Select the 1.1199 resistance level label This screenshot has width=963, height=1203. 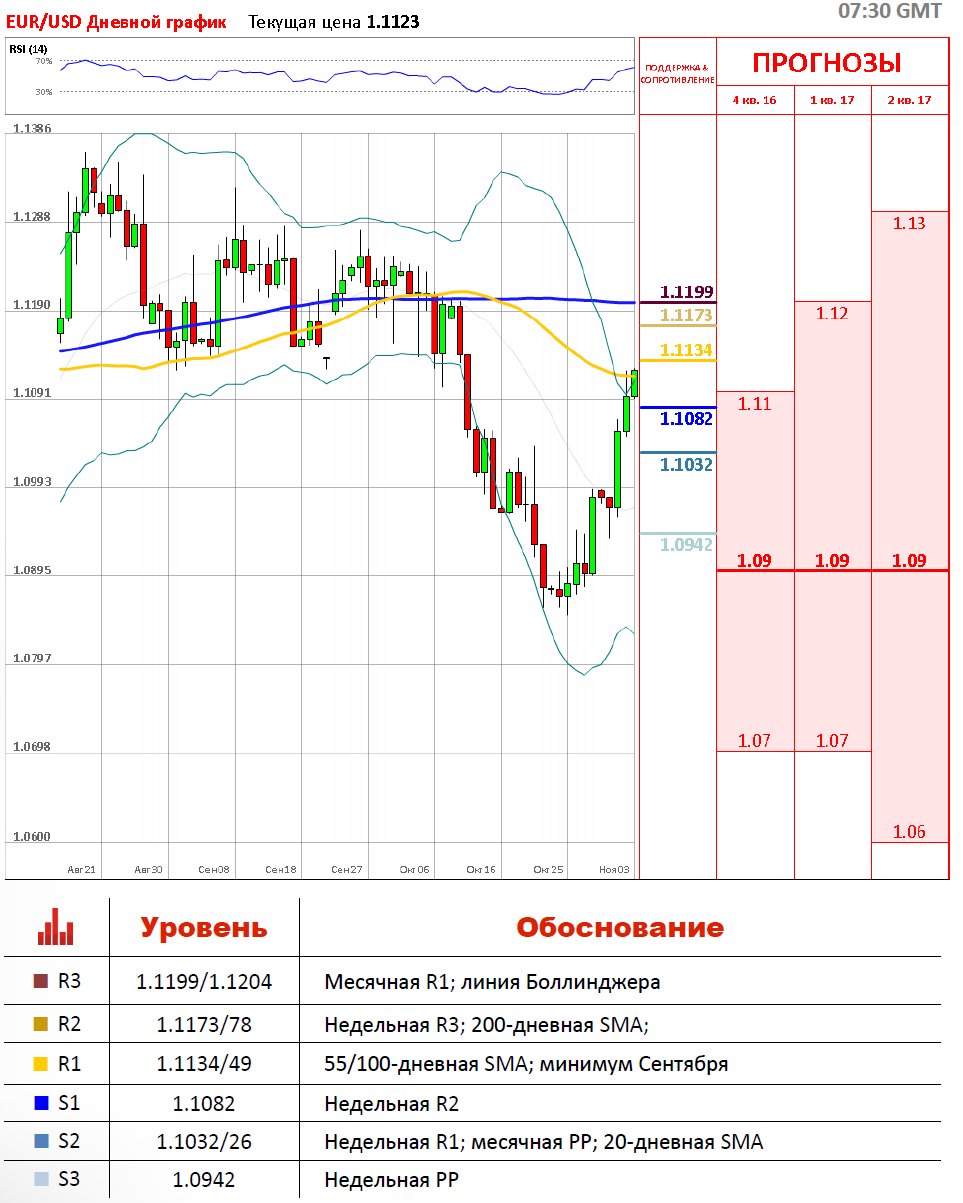(x=686, y=292)
